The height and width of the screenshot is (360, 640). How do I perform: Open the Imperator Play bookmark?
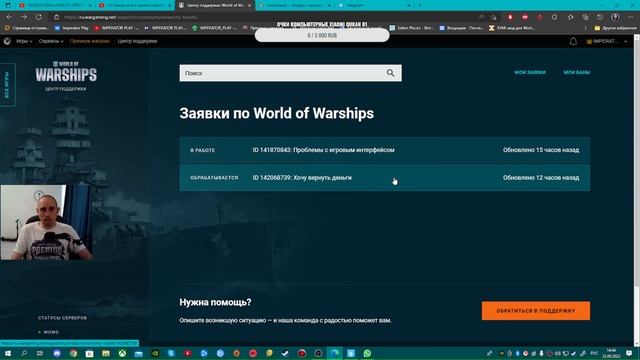[x=72, y=28]
